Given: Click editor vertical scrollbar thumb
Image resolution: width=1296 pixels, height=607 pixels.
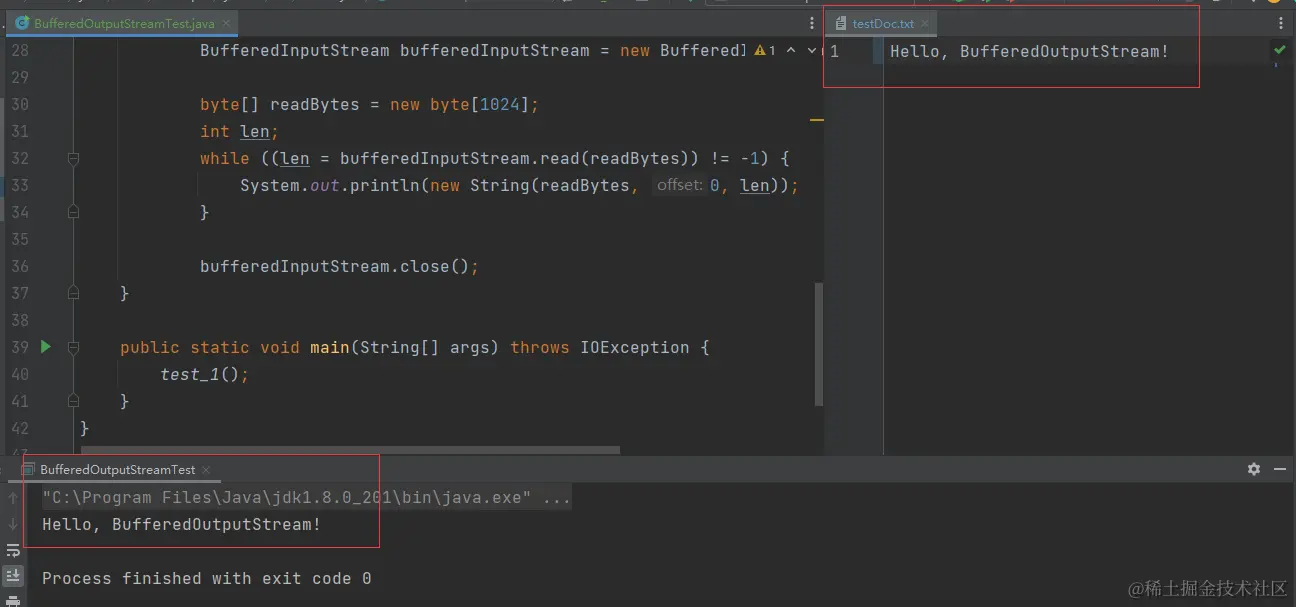Looking at the screenshot, I should pyautogui.click(x=820, y=344).
